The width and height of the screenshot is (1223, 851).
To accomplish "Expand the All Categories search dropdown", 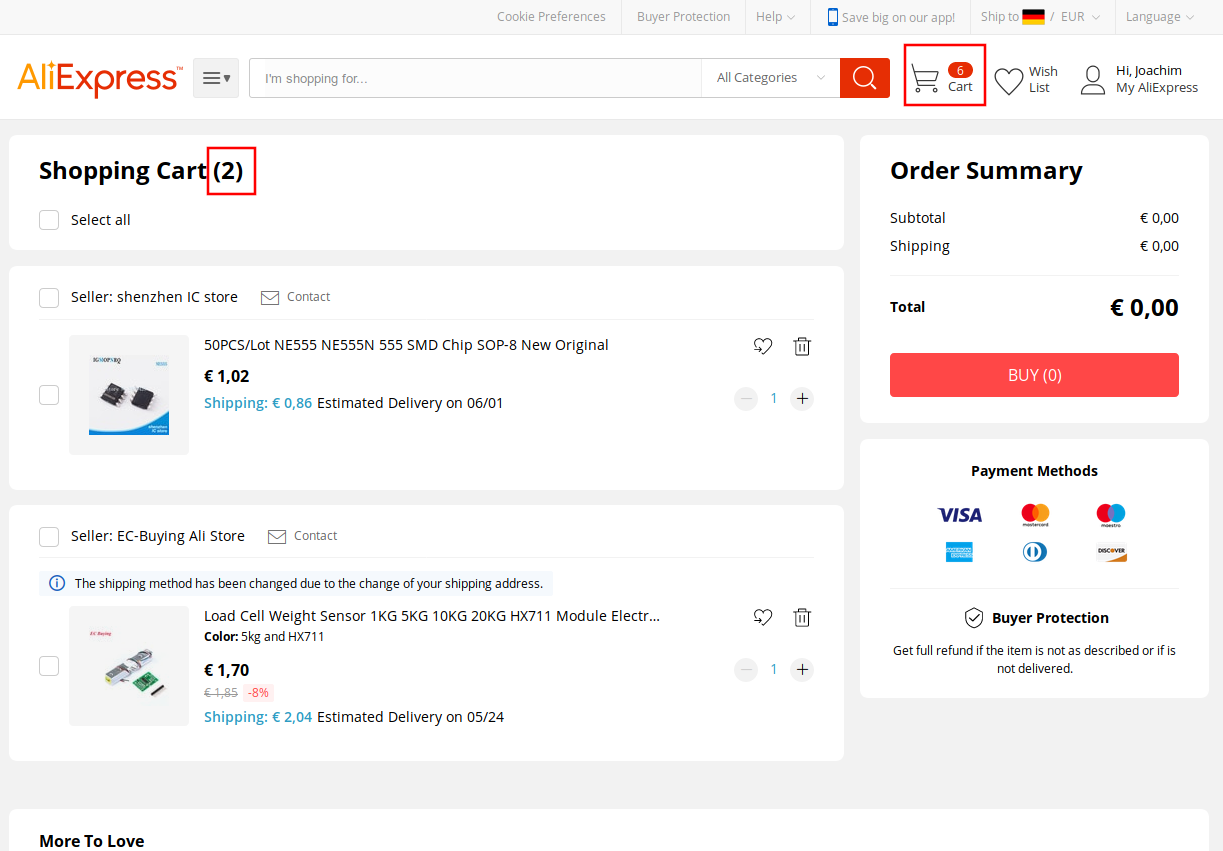I will tap(770, 78).
